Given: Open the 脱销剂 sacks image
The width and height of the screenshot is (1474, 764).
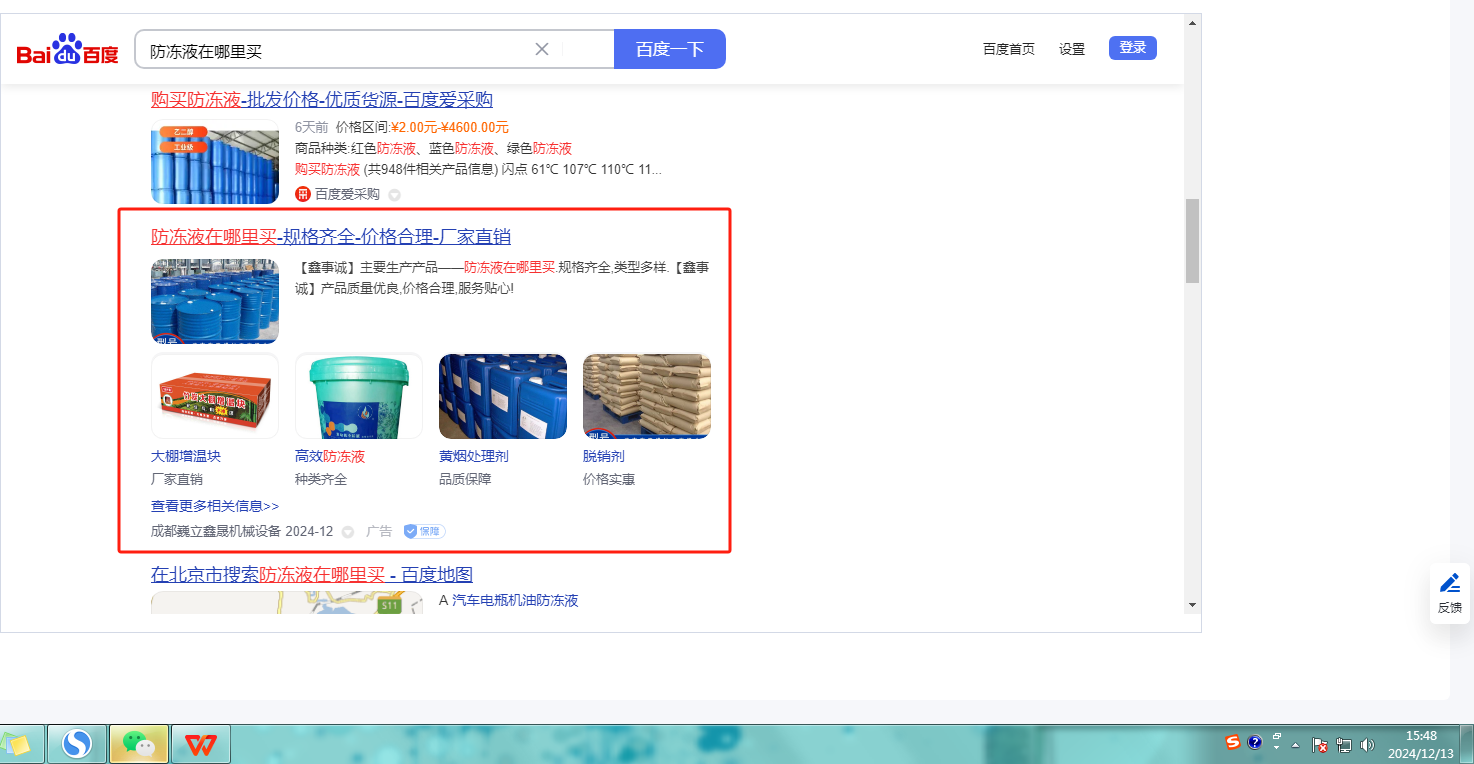Looking at the screenshot, I should click(647, 396).
